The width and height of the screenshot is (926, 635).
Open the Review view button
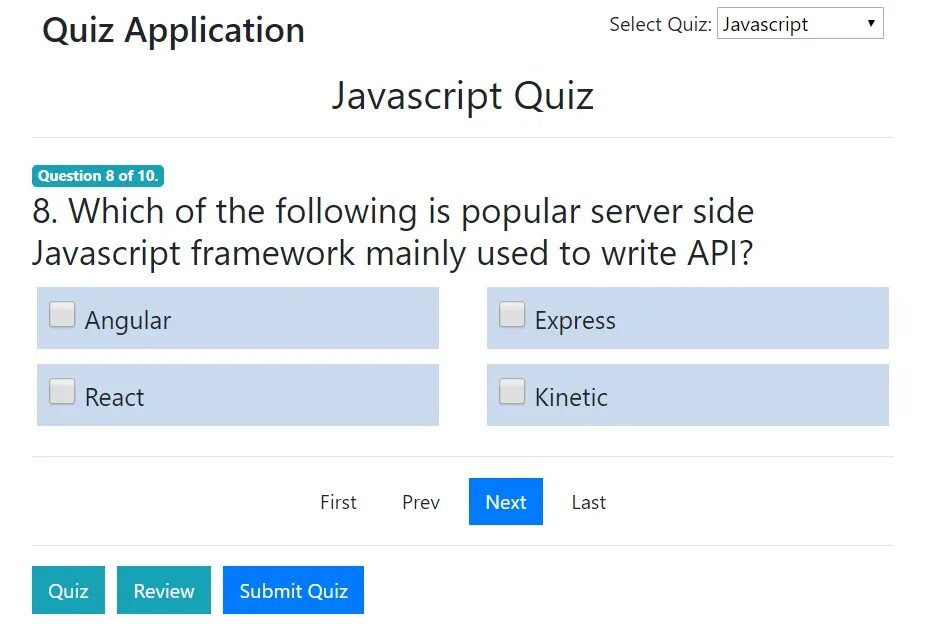tap(164, 590)
